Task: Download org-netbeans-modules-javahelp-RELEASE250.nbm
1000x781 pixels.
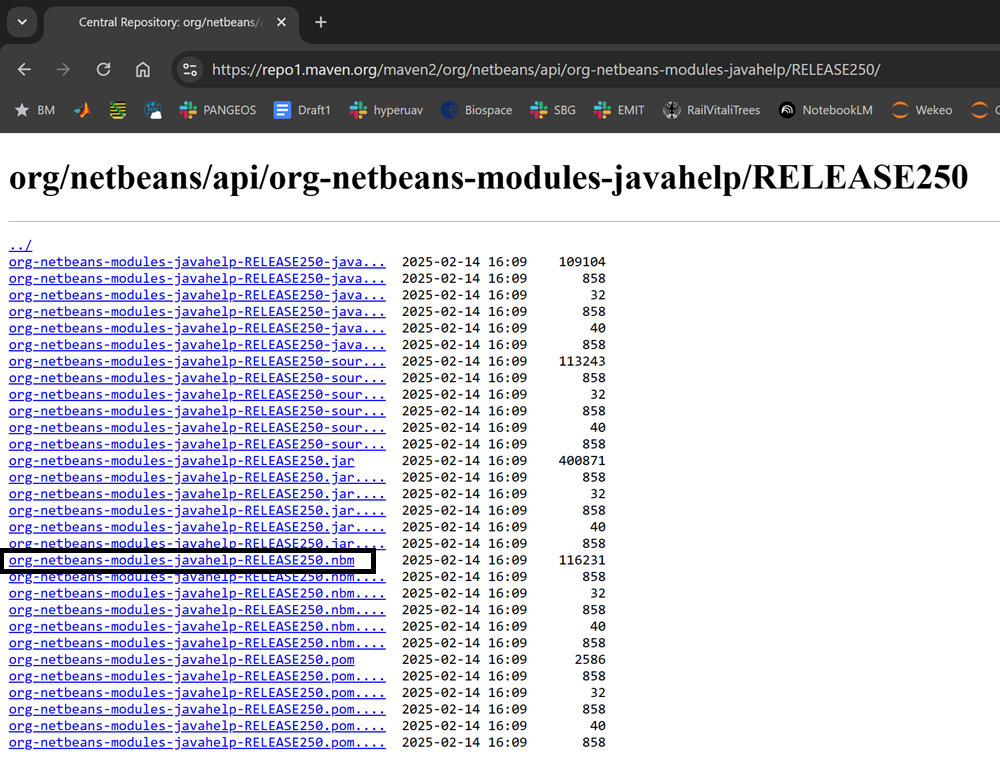Action: pos(182,560)
